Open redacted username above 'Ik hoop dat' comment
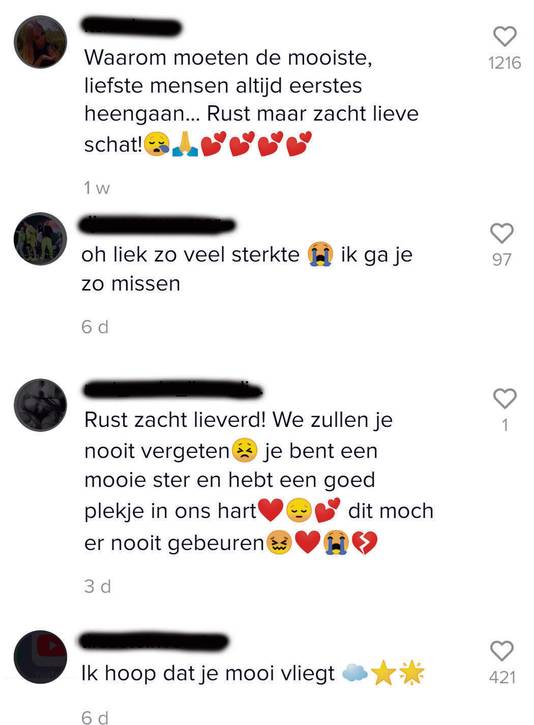The width and height of the screenshot is (534, 725). [154, 641]
